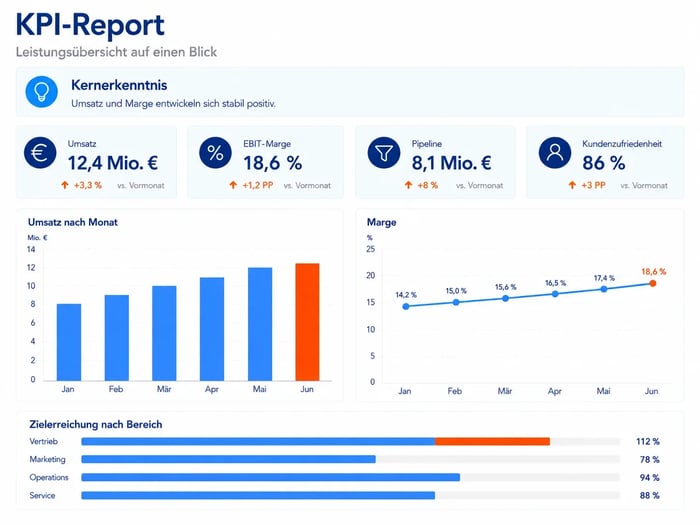
Task: Click the 15,0 % Feb data point in the Marge chart
Action: tap(456, 302)
